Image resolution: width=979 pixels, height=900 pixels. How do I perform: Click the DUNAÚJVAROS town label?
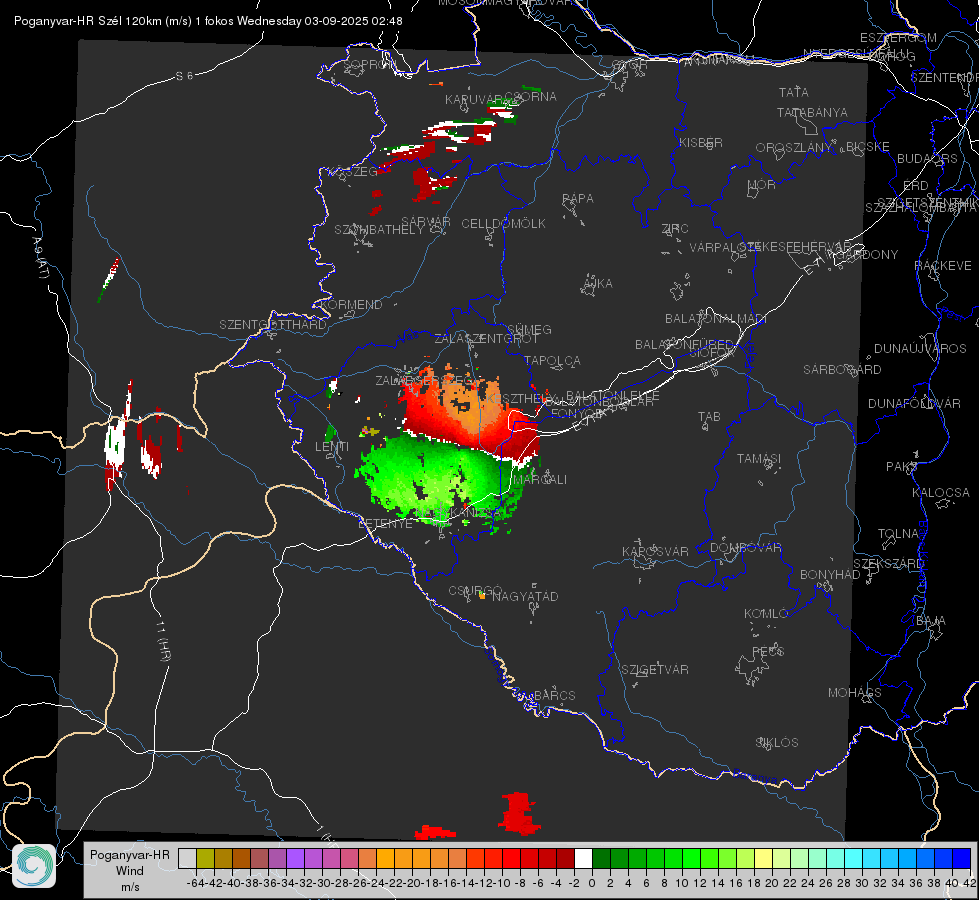920,349
